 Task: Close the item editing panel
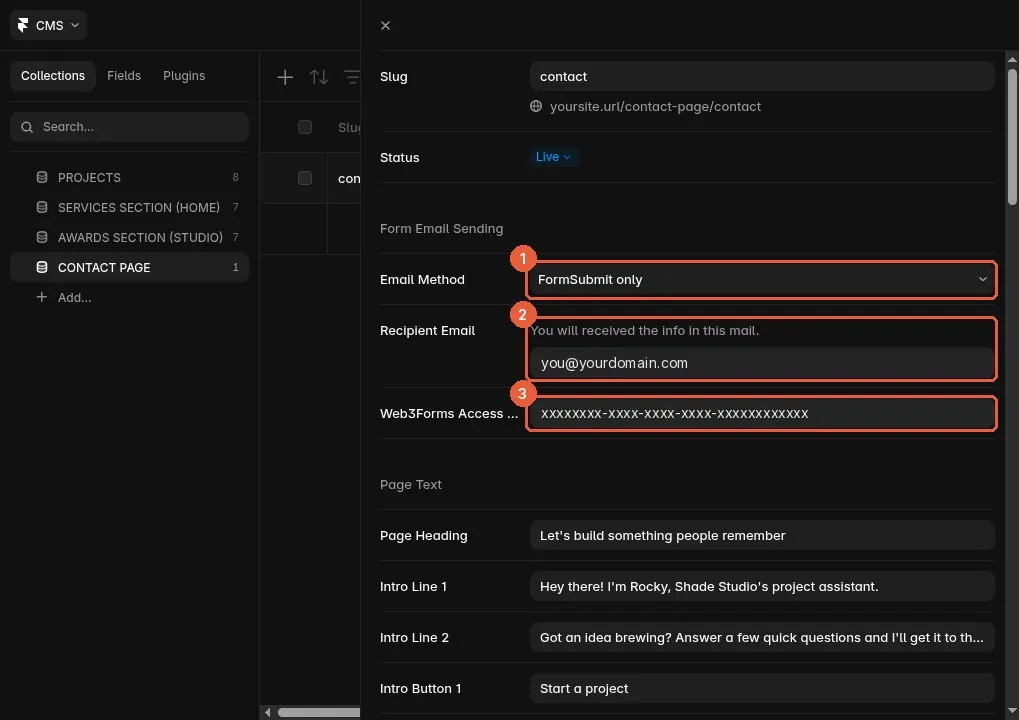click(385, 25)
